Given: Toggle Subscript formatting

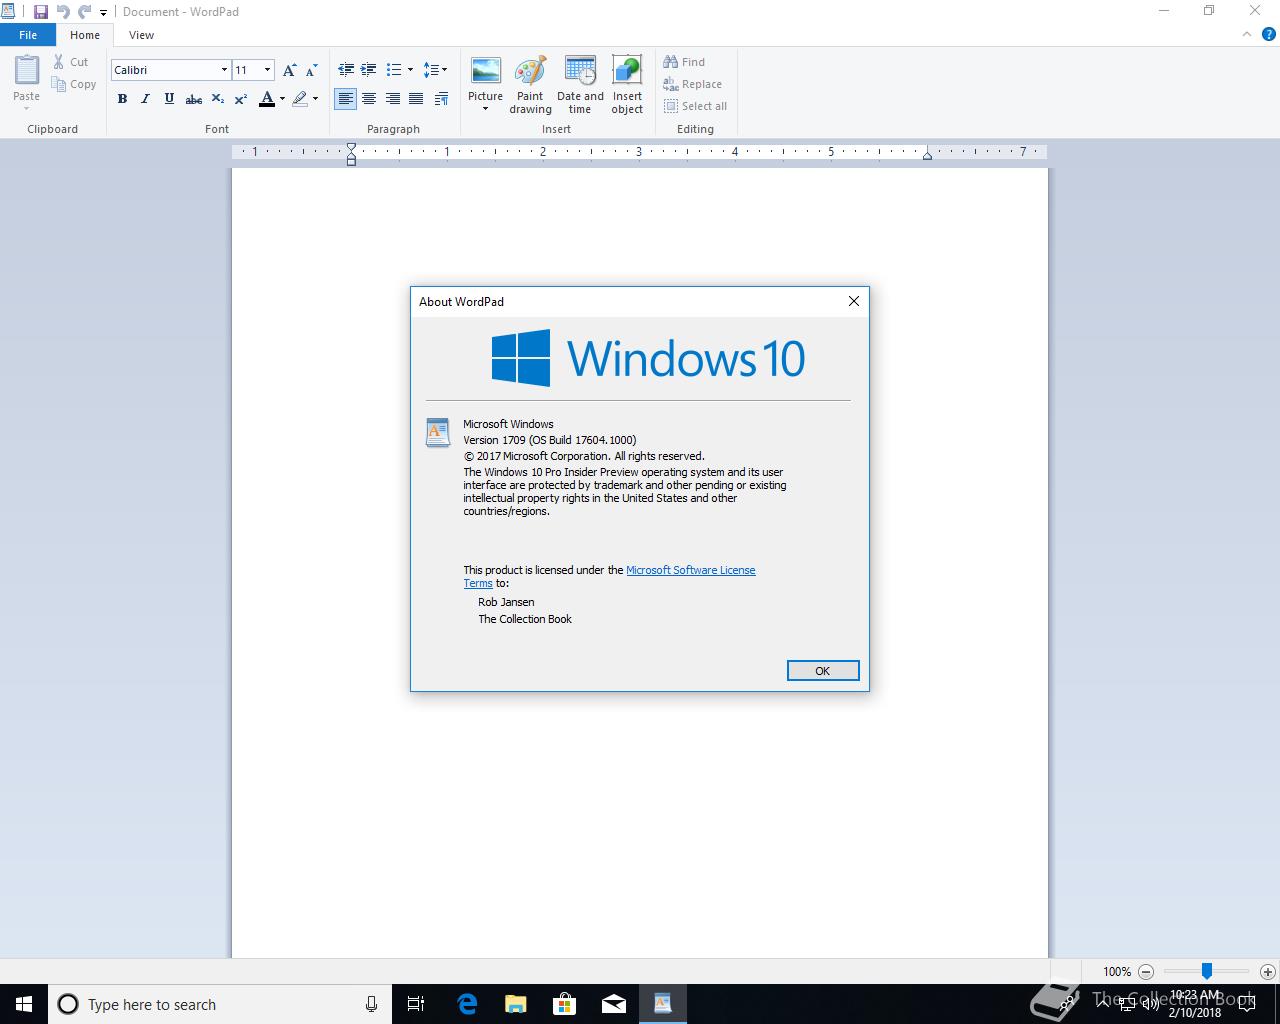Looking at the screenshot, I should click(217, 99).
